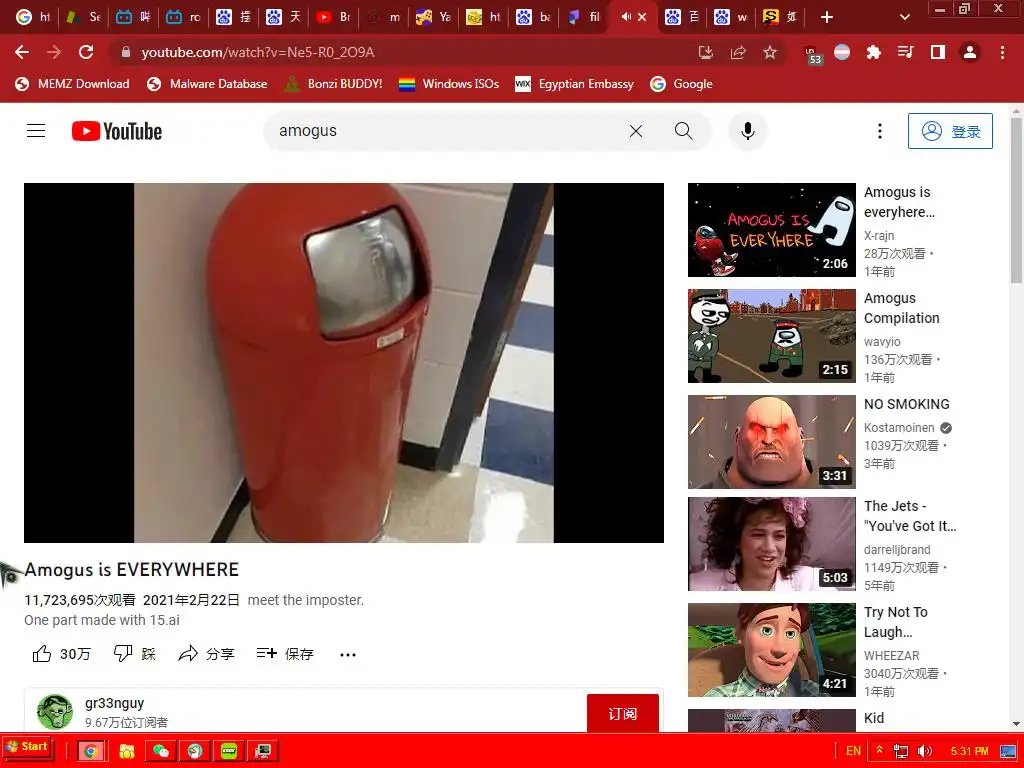The image size is (1024, 768).
Task: Subscribe with the red 订阅 button
Action: point(622,713)
